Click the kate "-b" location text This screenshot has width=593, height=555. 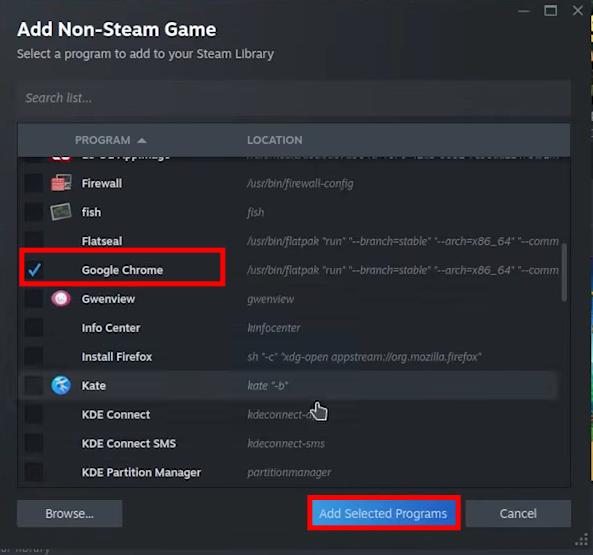[268, 386]
